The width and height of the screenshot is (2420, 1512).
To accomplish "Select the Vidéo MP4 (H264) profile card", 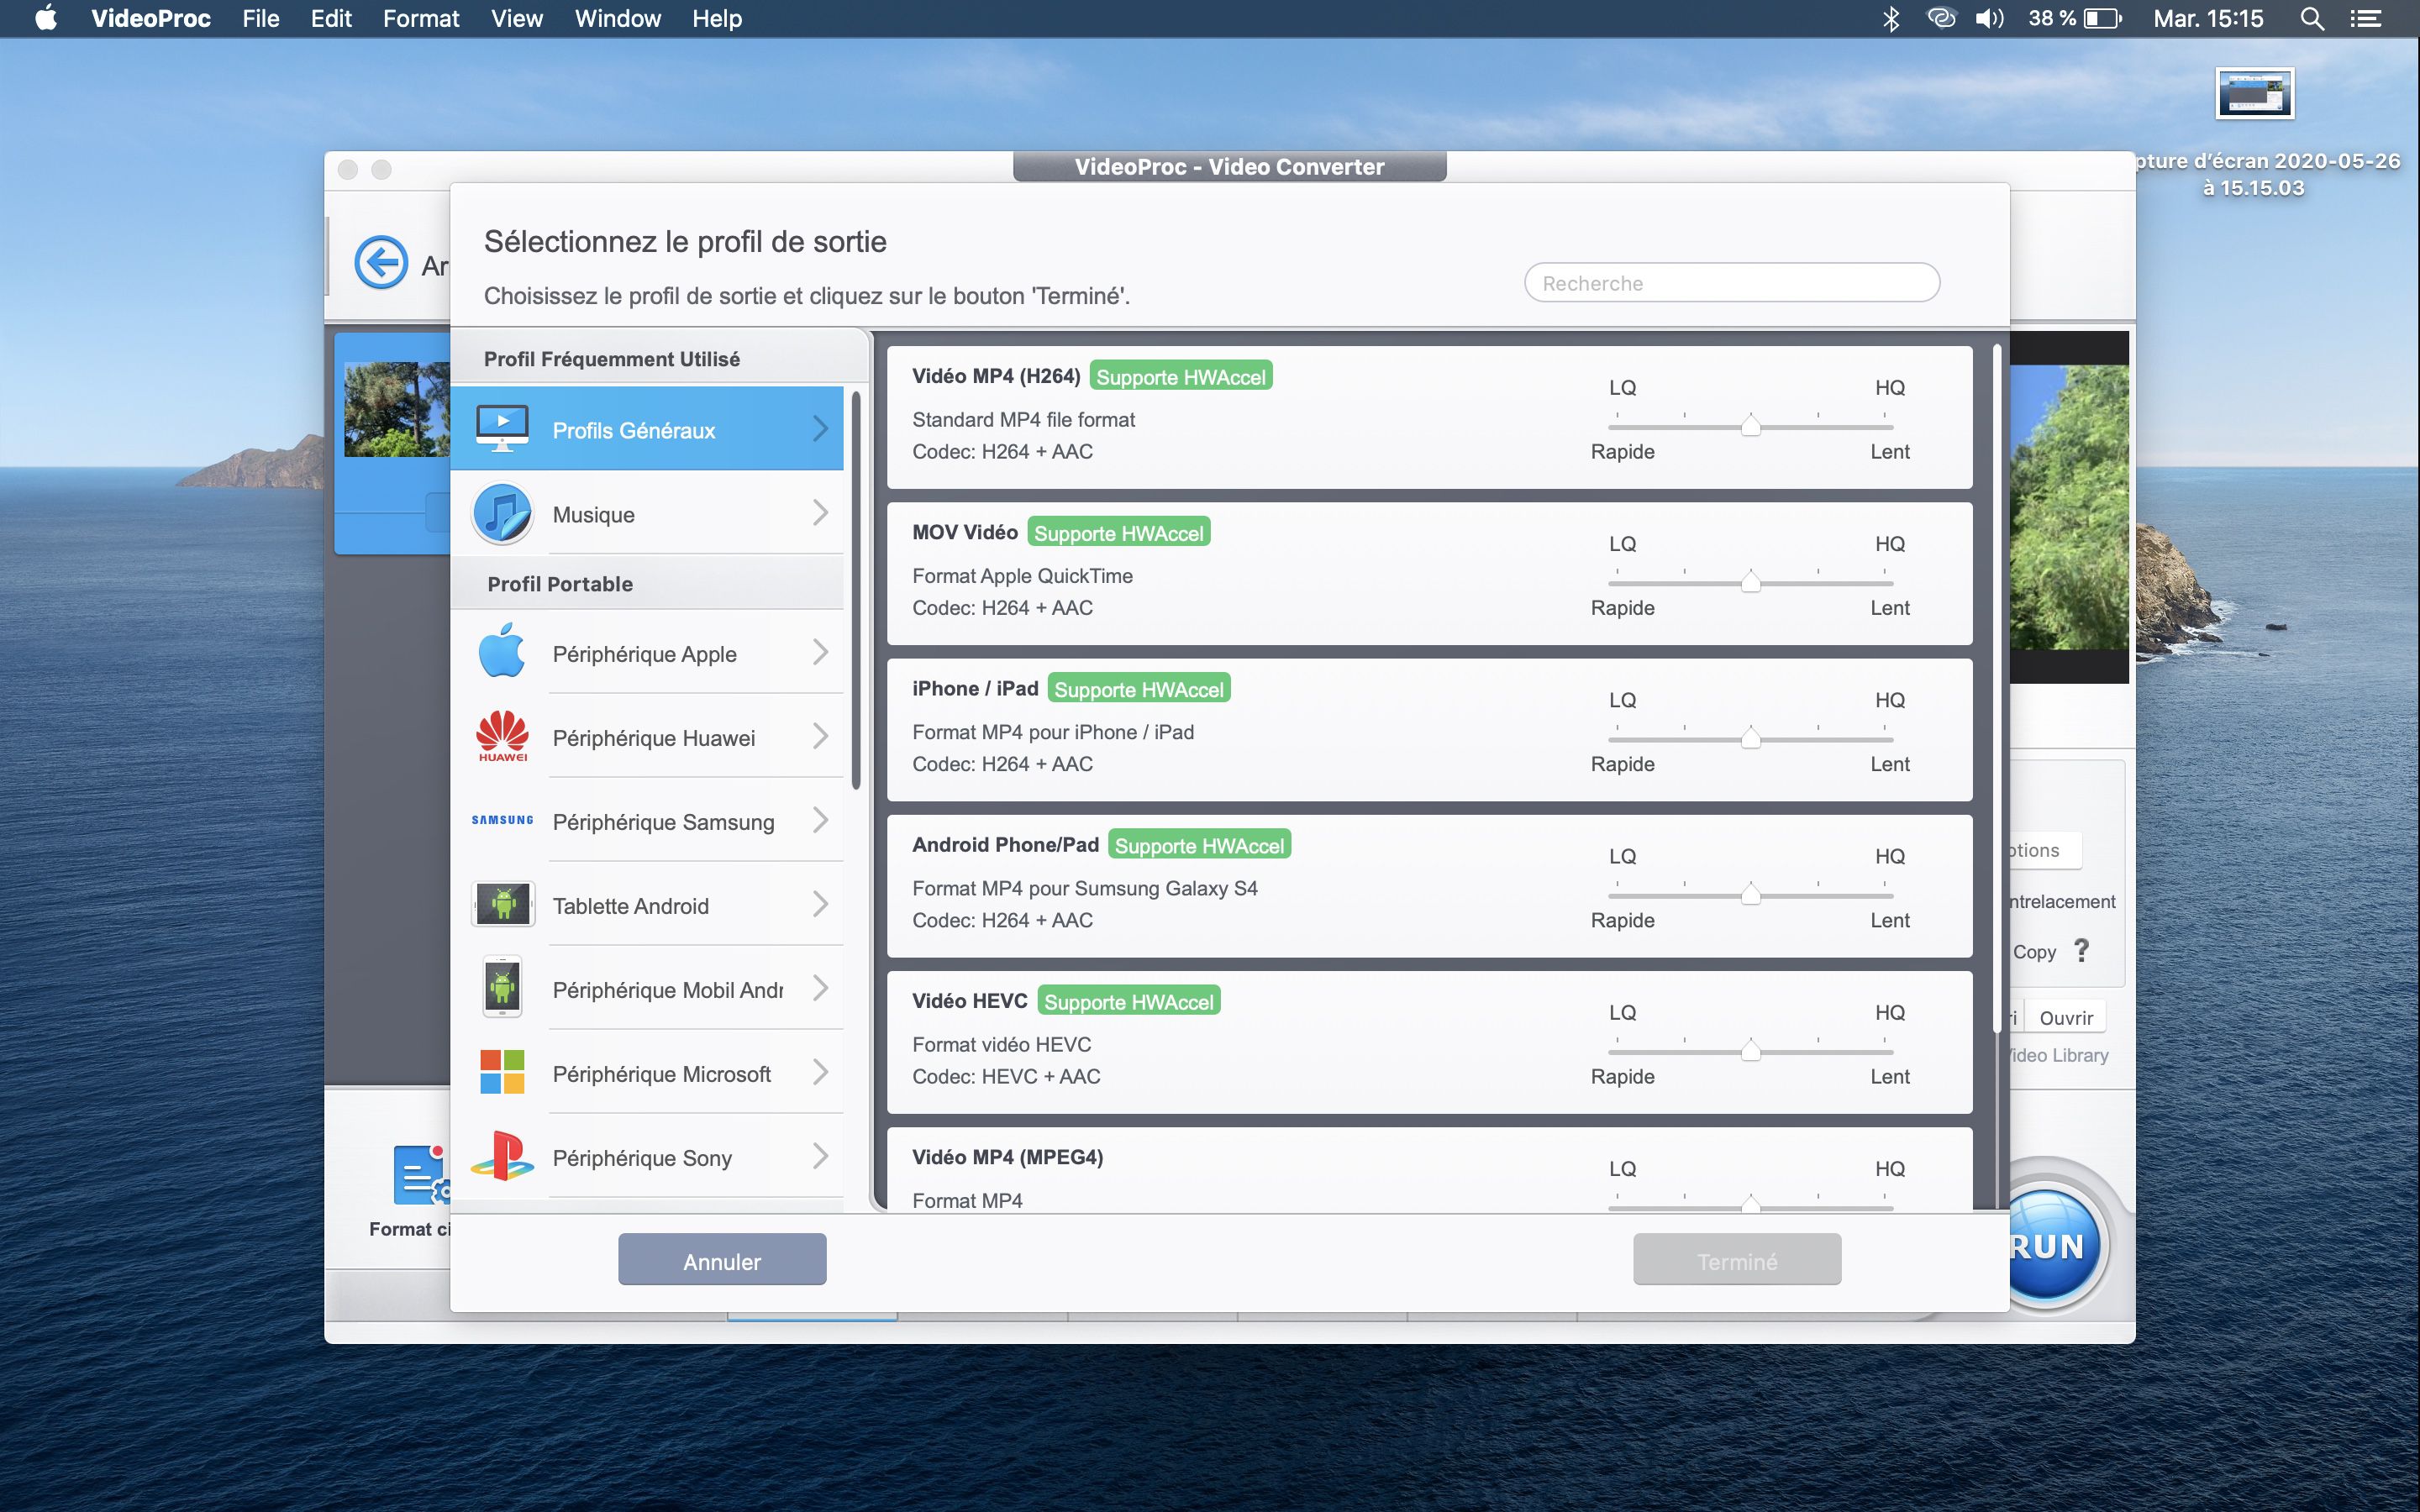I will pos(1429,417).
